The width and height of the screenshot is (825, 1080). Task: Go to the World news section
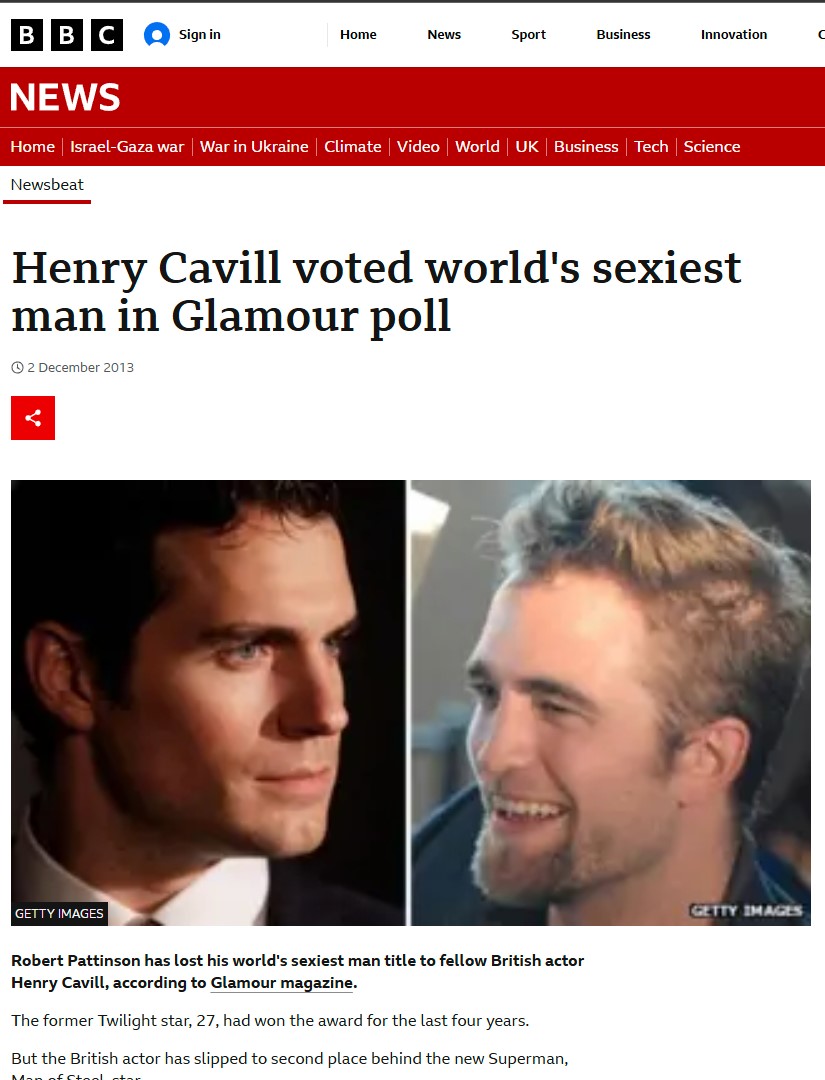(477, 146)
